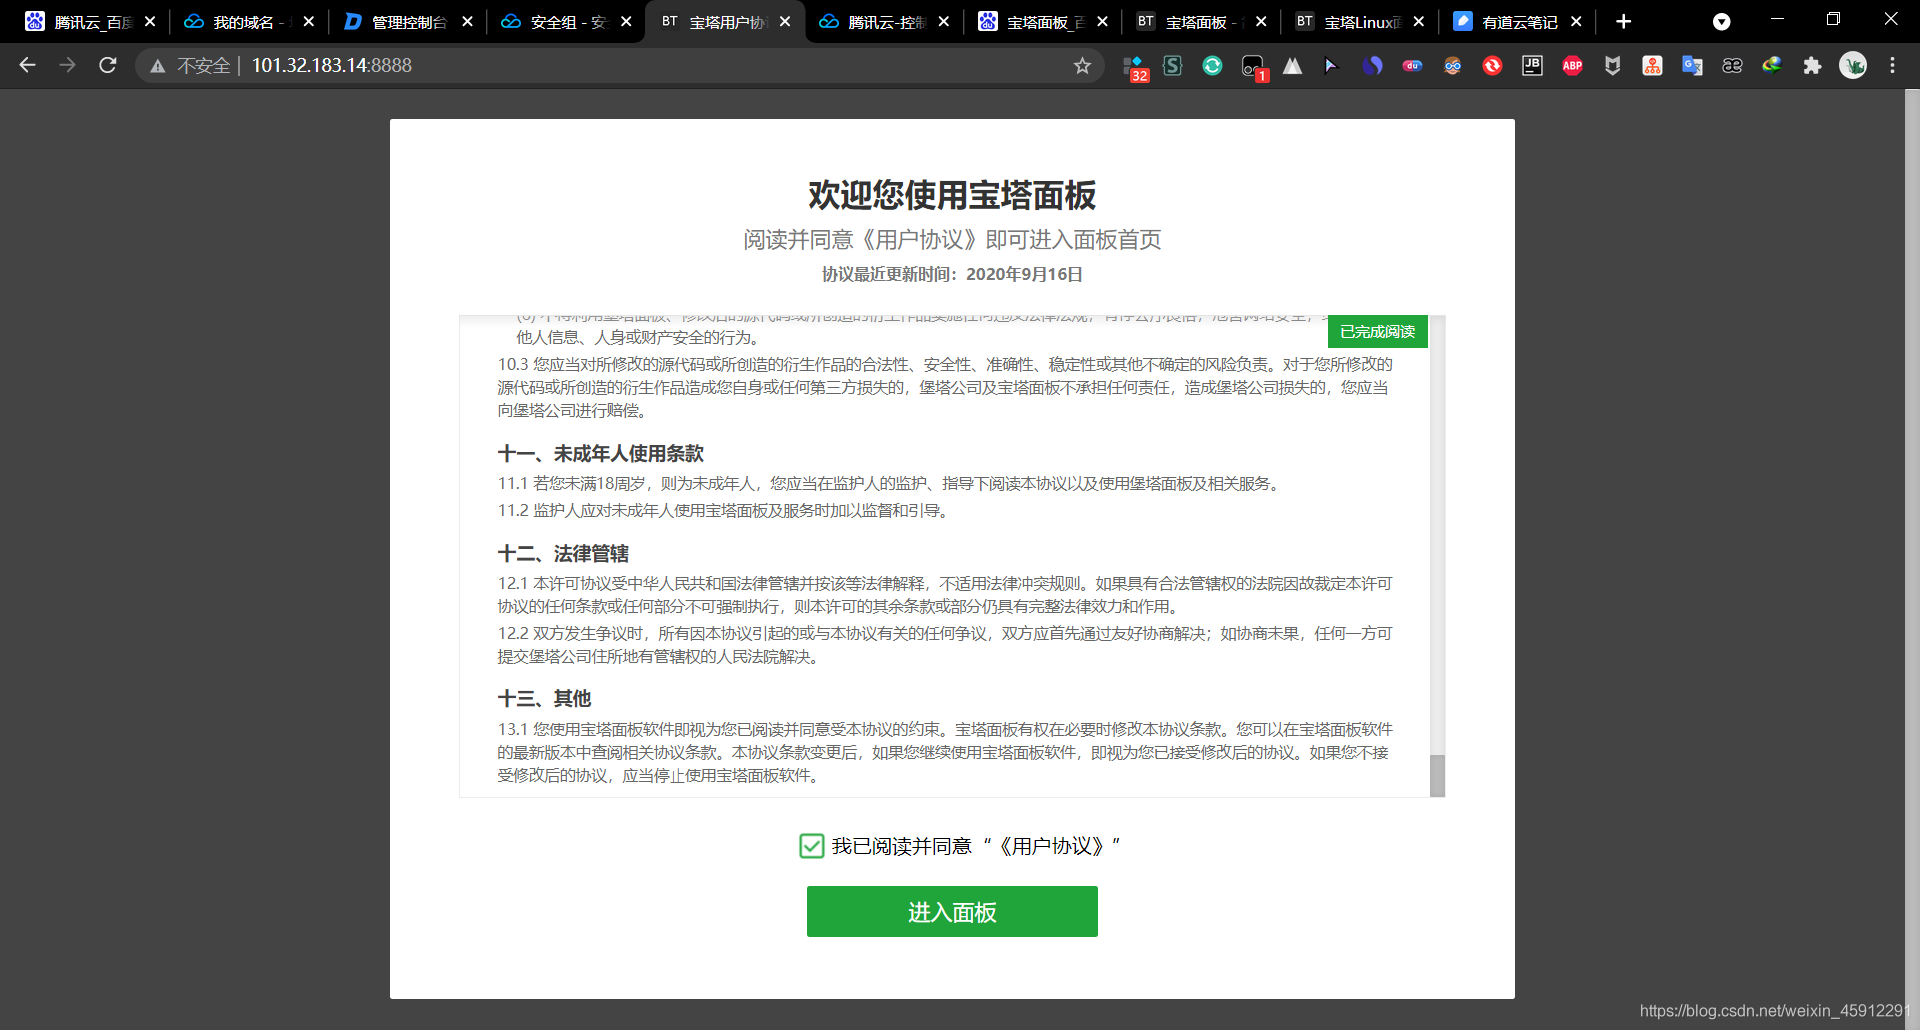
Task: Open the extension with the 32 badge
Action: tap(1135, 67)
